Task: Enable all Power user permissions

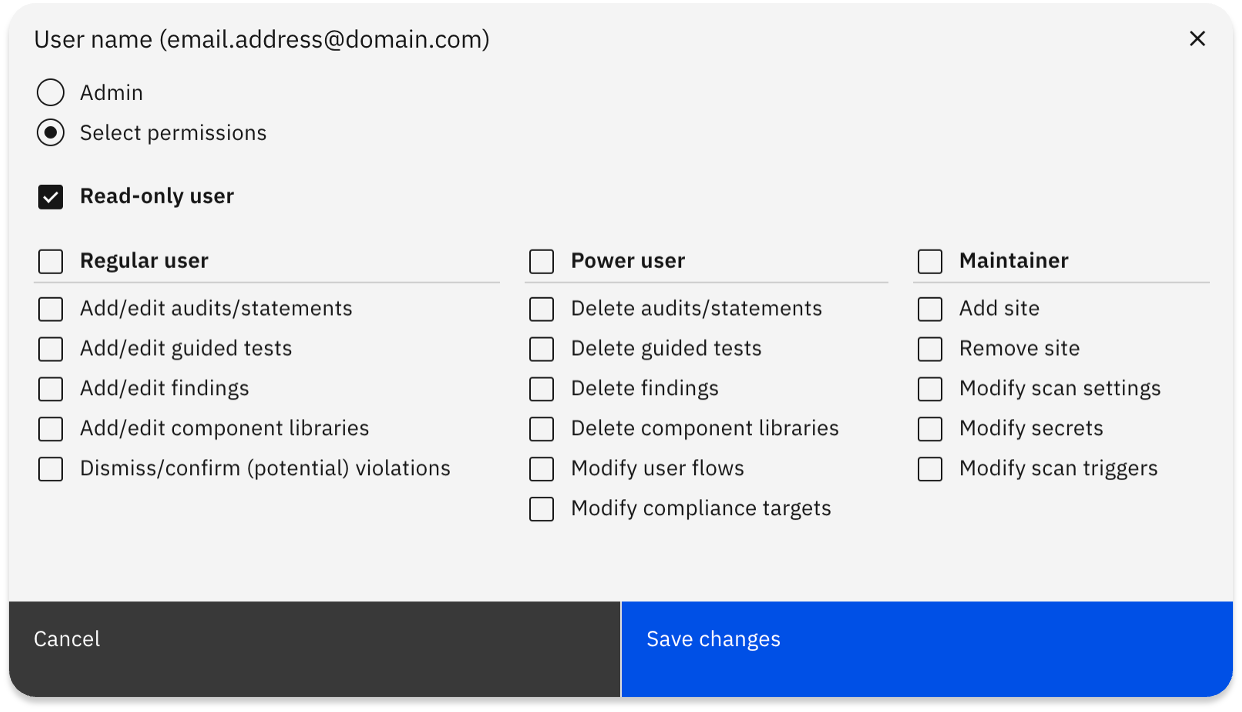Action: tap(541, 261)
